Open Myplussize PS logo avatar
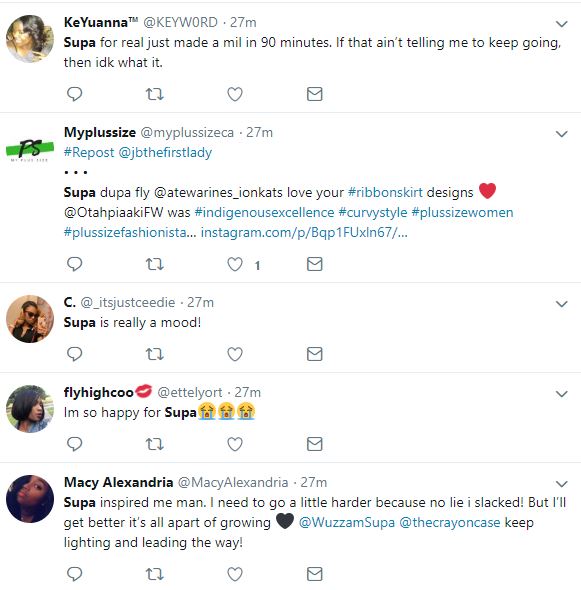 click(x=30, y=149)
